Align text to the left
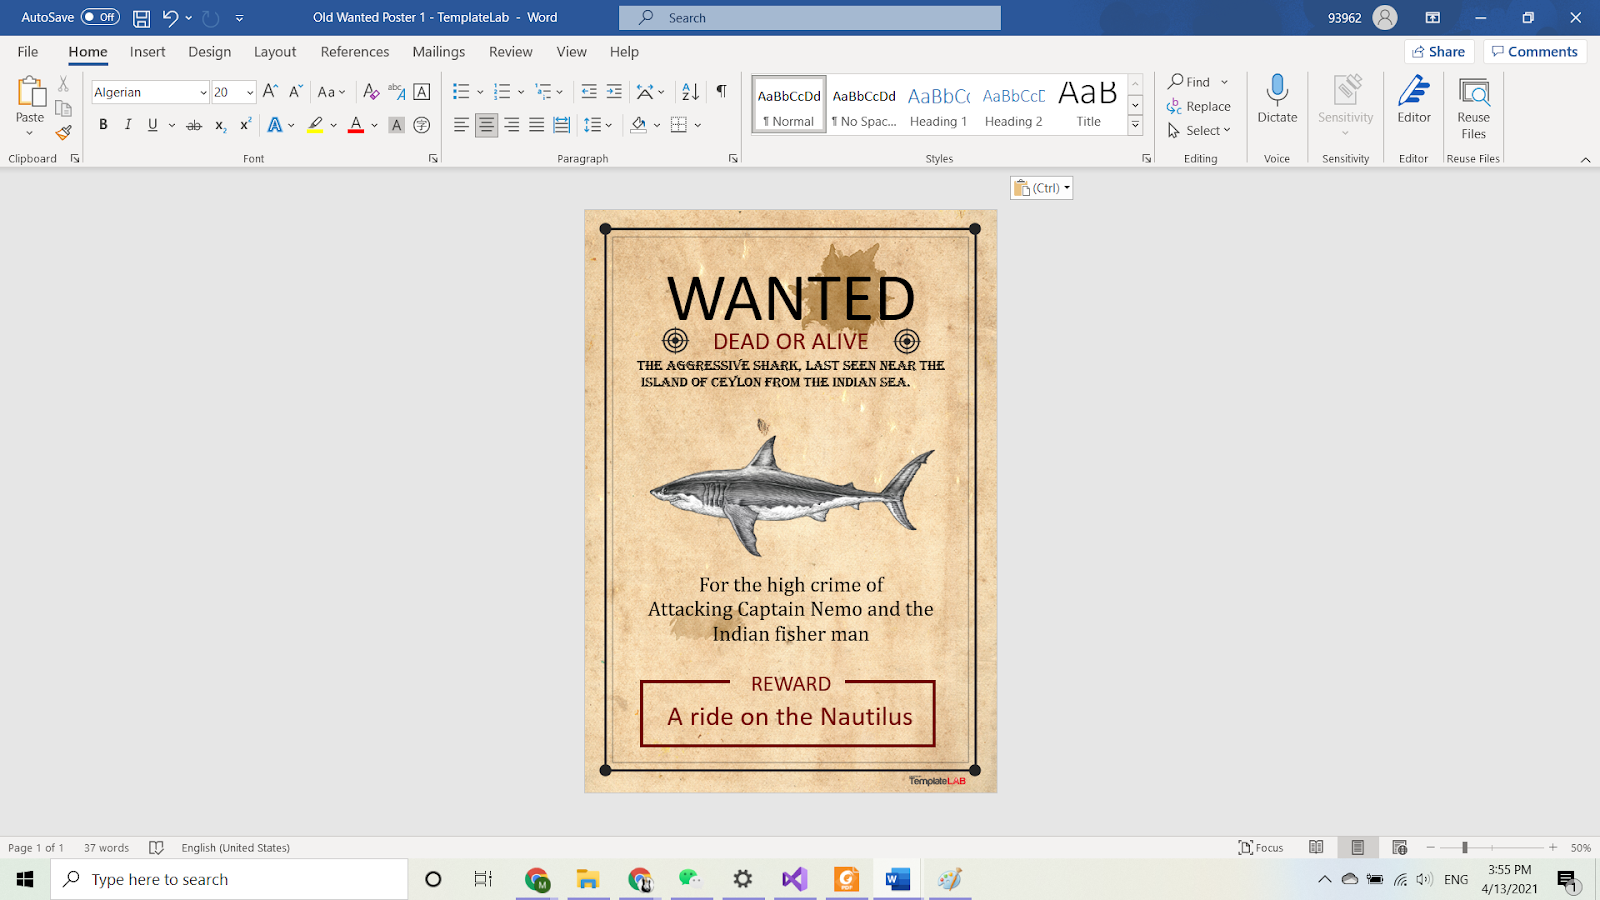 (461, 125)
